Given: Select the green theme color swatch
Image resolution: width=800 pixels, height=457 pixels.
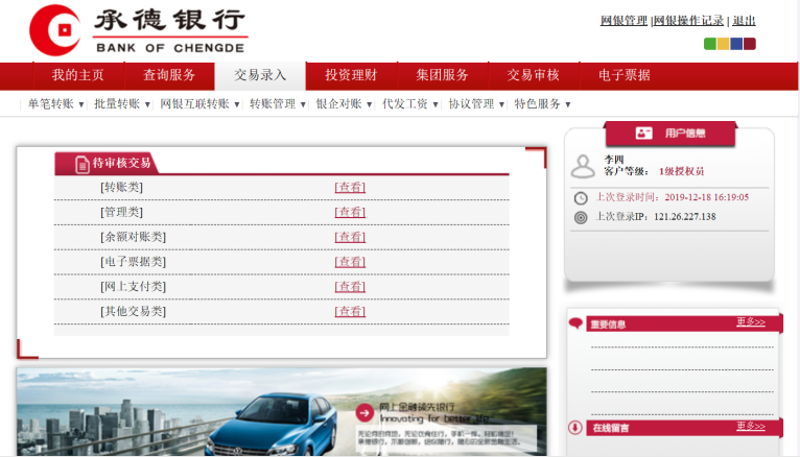Looking at the screenshot, I should coord(710,44).
